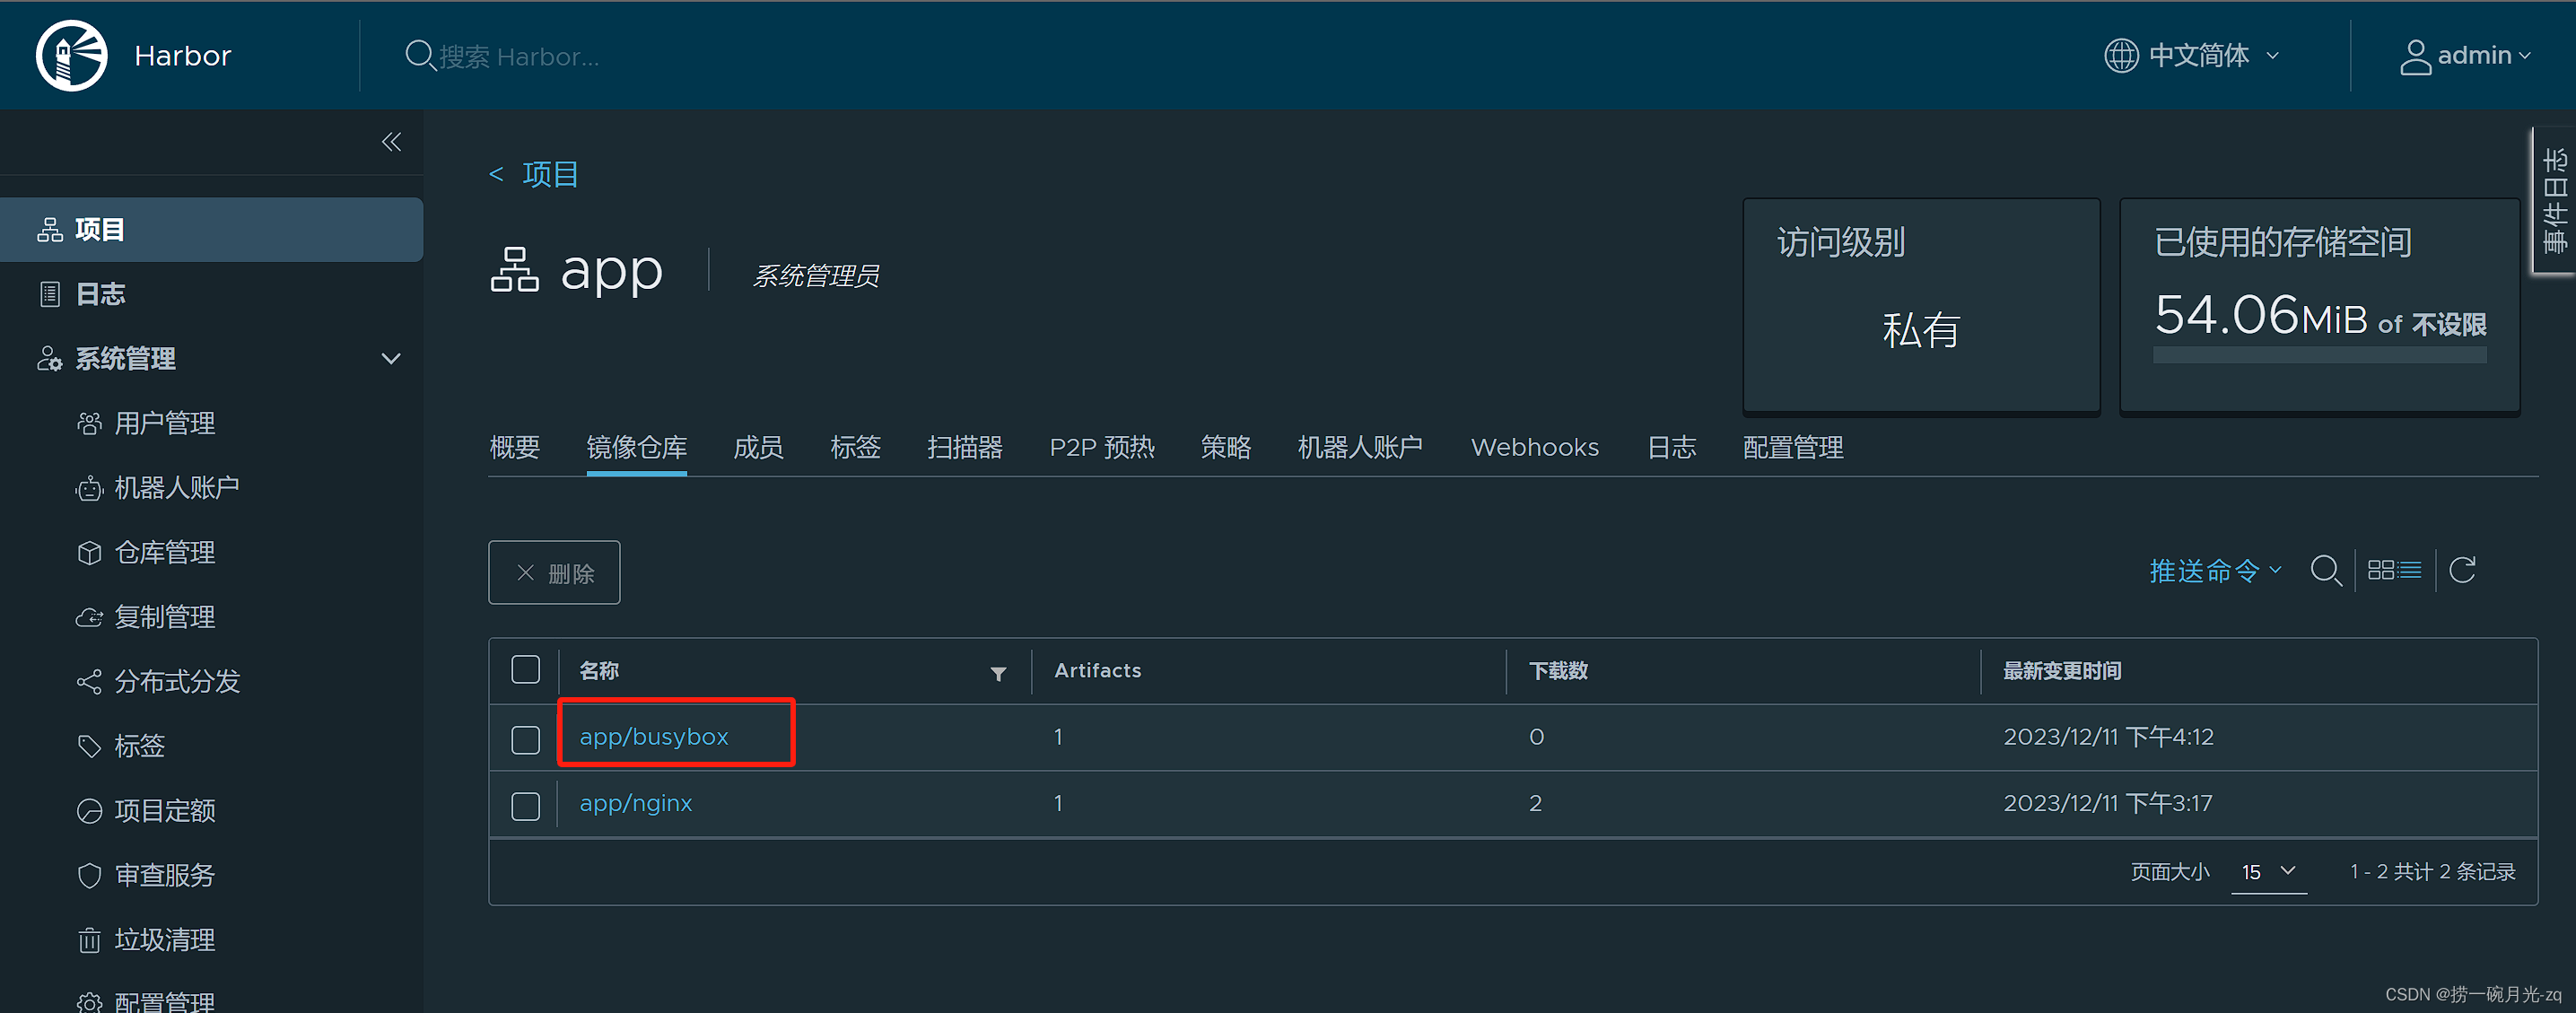Collapse the 系统管理 menu chevron
The image size is (2576, 1013).
tap(391, 358)
